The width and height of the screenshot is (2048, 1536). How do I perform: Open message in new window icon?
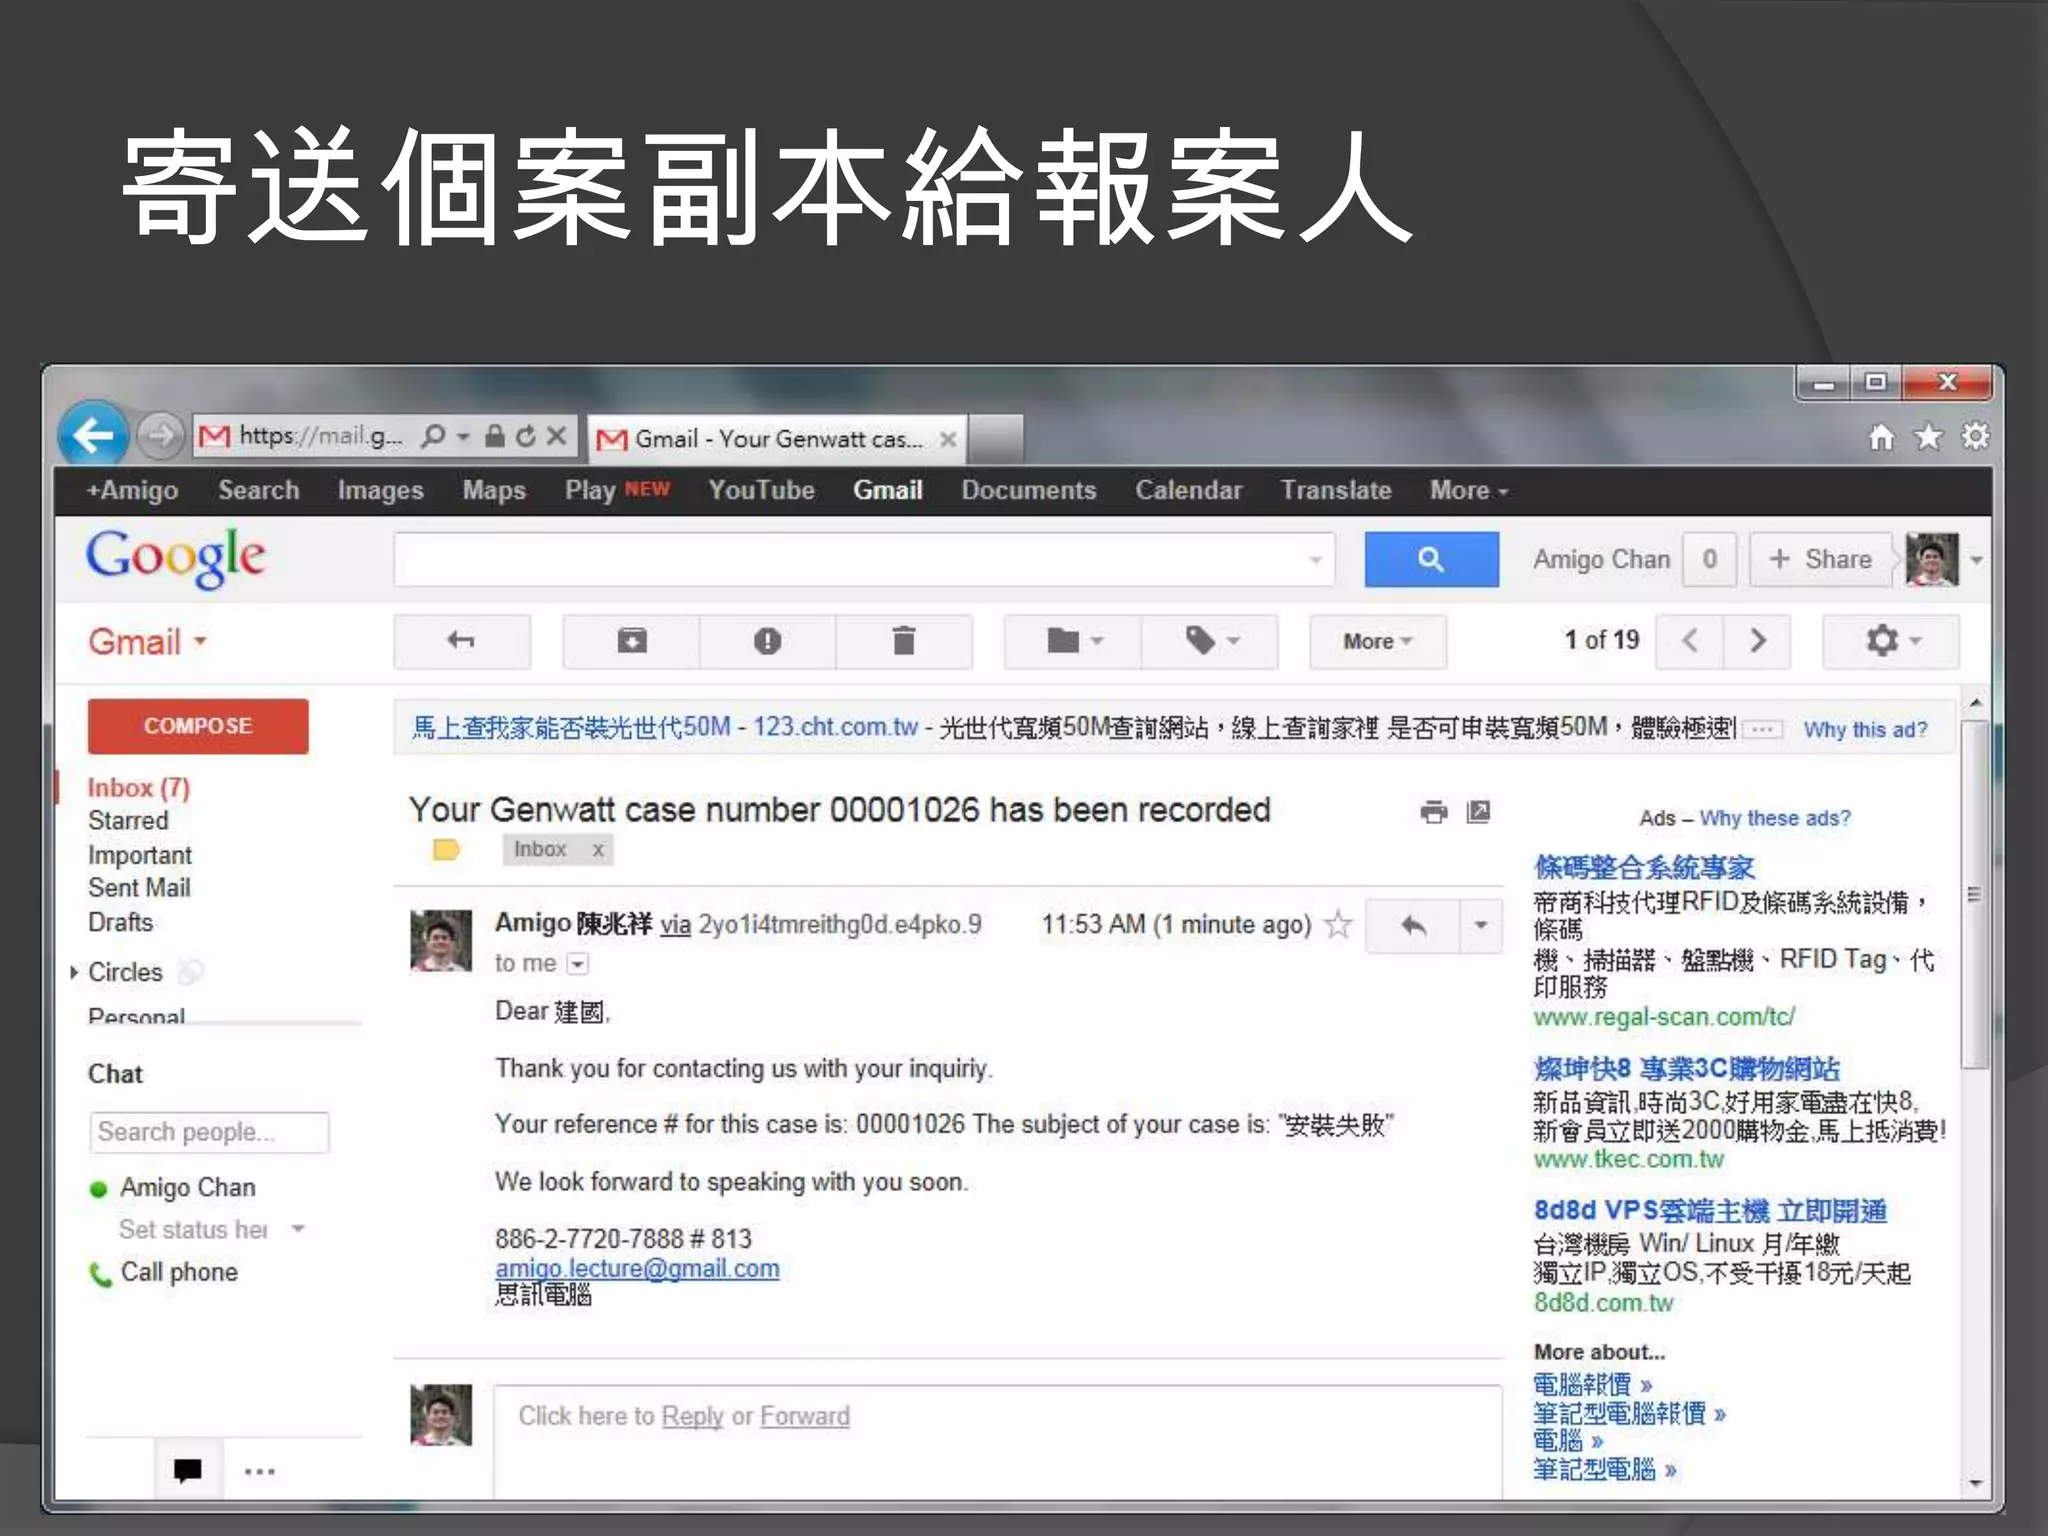point(1479,812)
